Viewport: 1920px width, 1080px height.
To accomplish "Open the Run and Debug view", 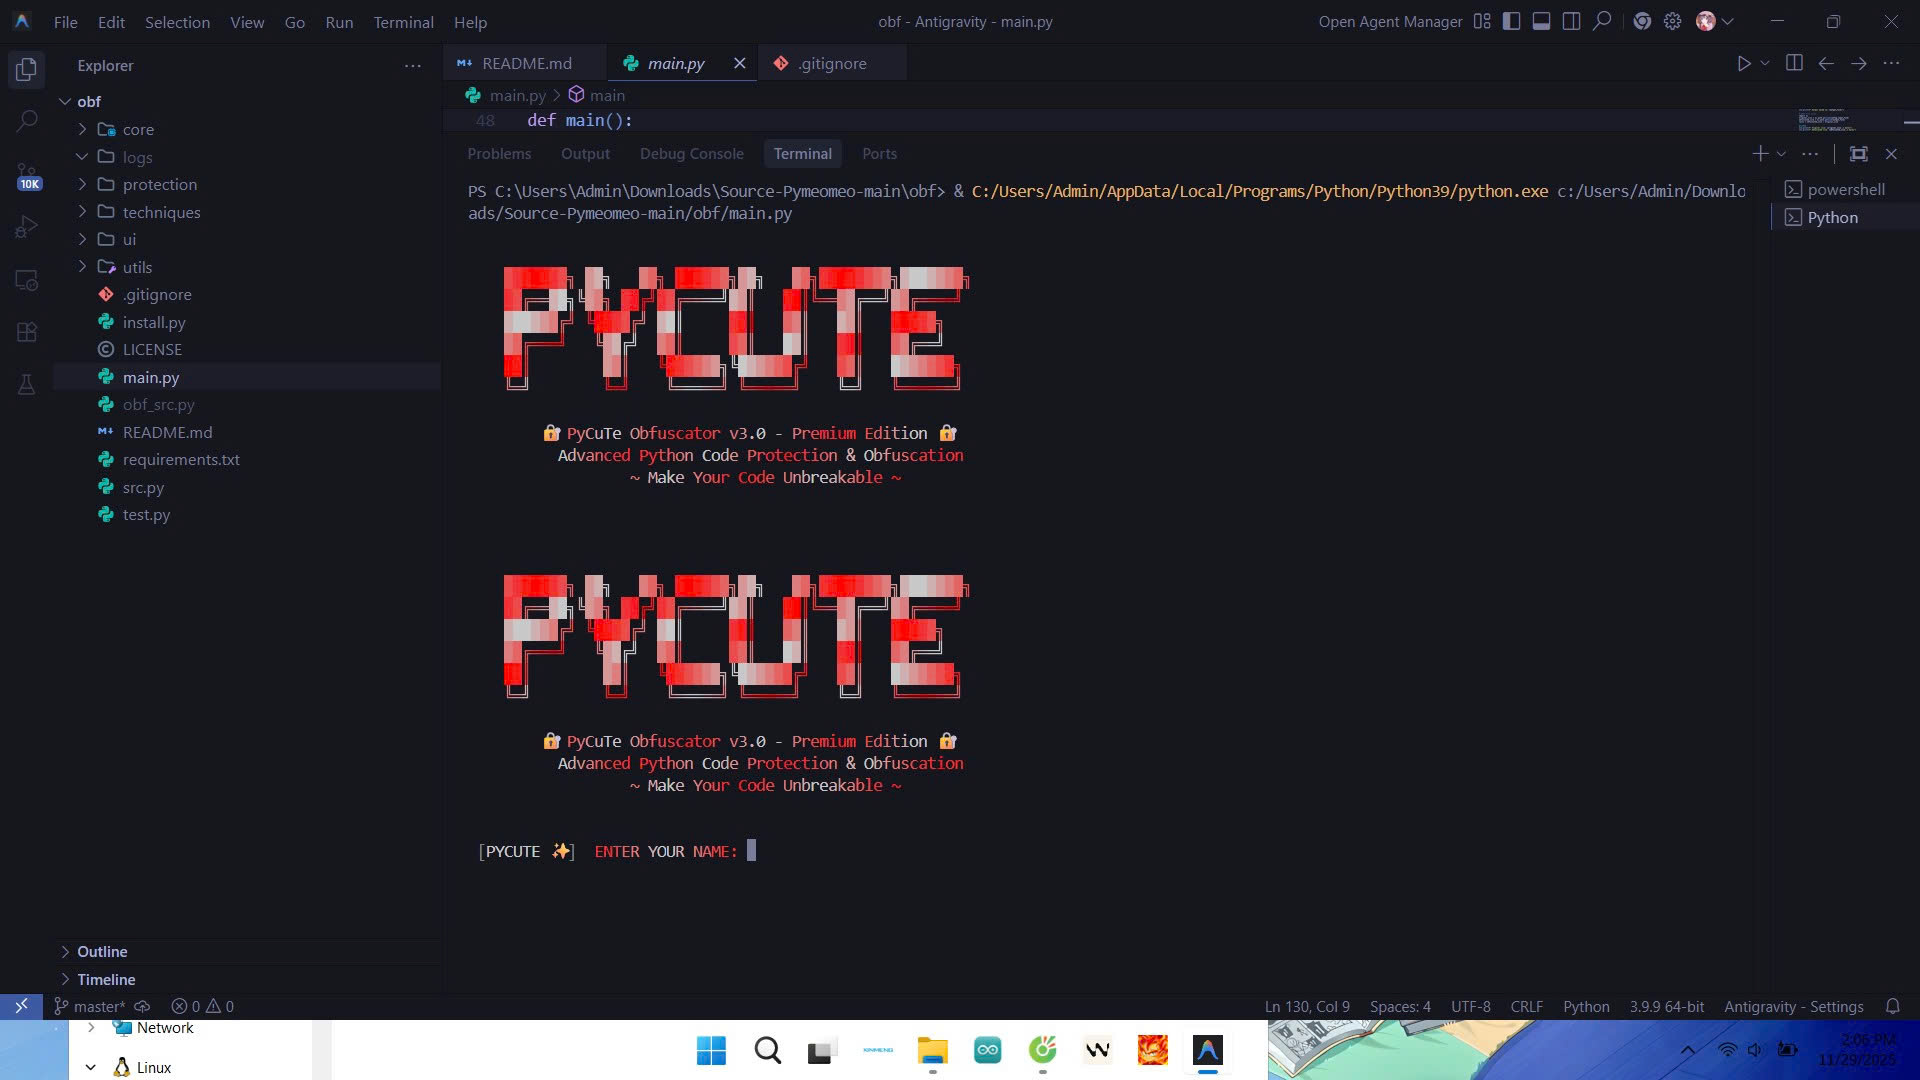I will [26, 227].
